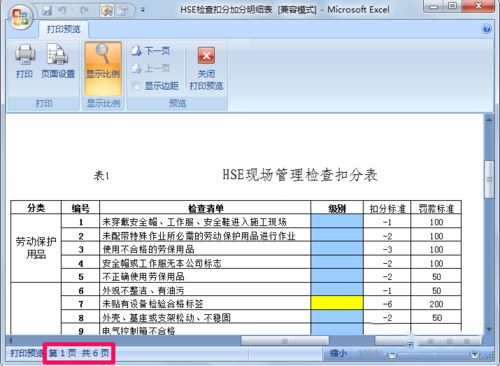Expand the Customize Quick Access Toolbar arrow
Image resolution: width=500 pixels, height=366 pixels.
pos(143,10)
